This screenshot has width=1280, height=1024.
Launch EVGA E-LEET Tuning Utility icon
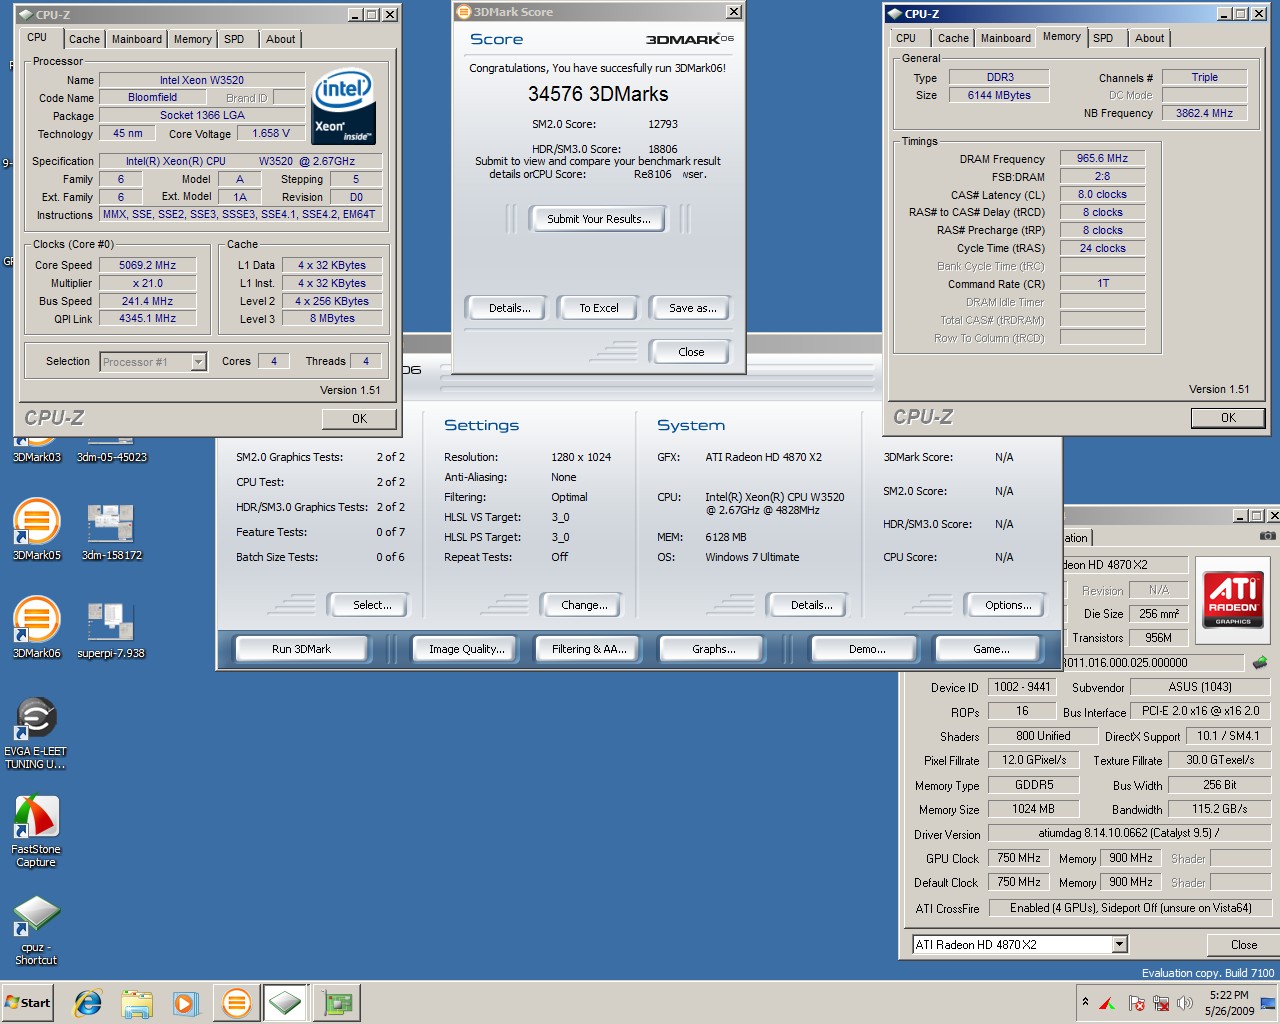coord(36,733)
